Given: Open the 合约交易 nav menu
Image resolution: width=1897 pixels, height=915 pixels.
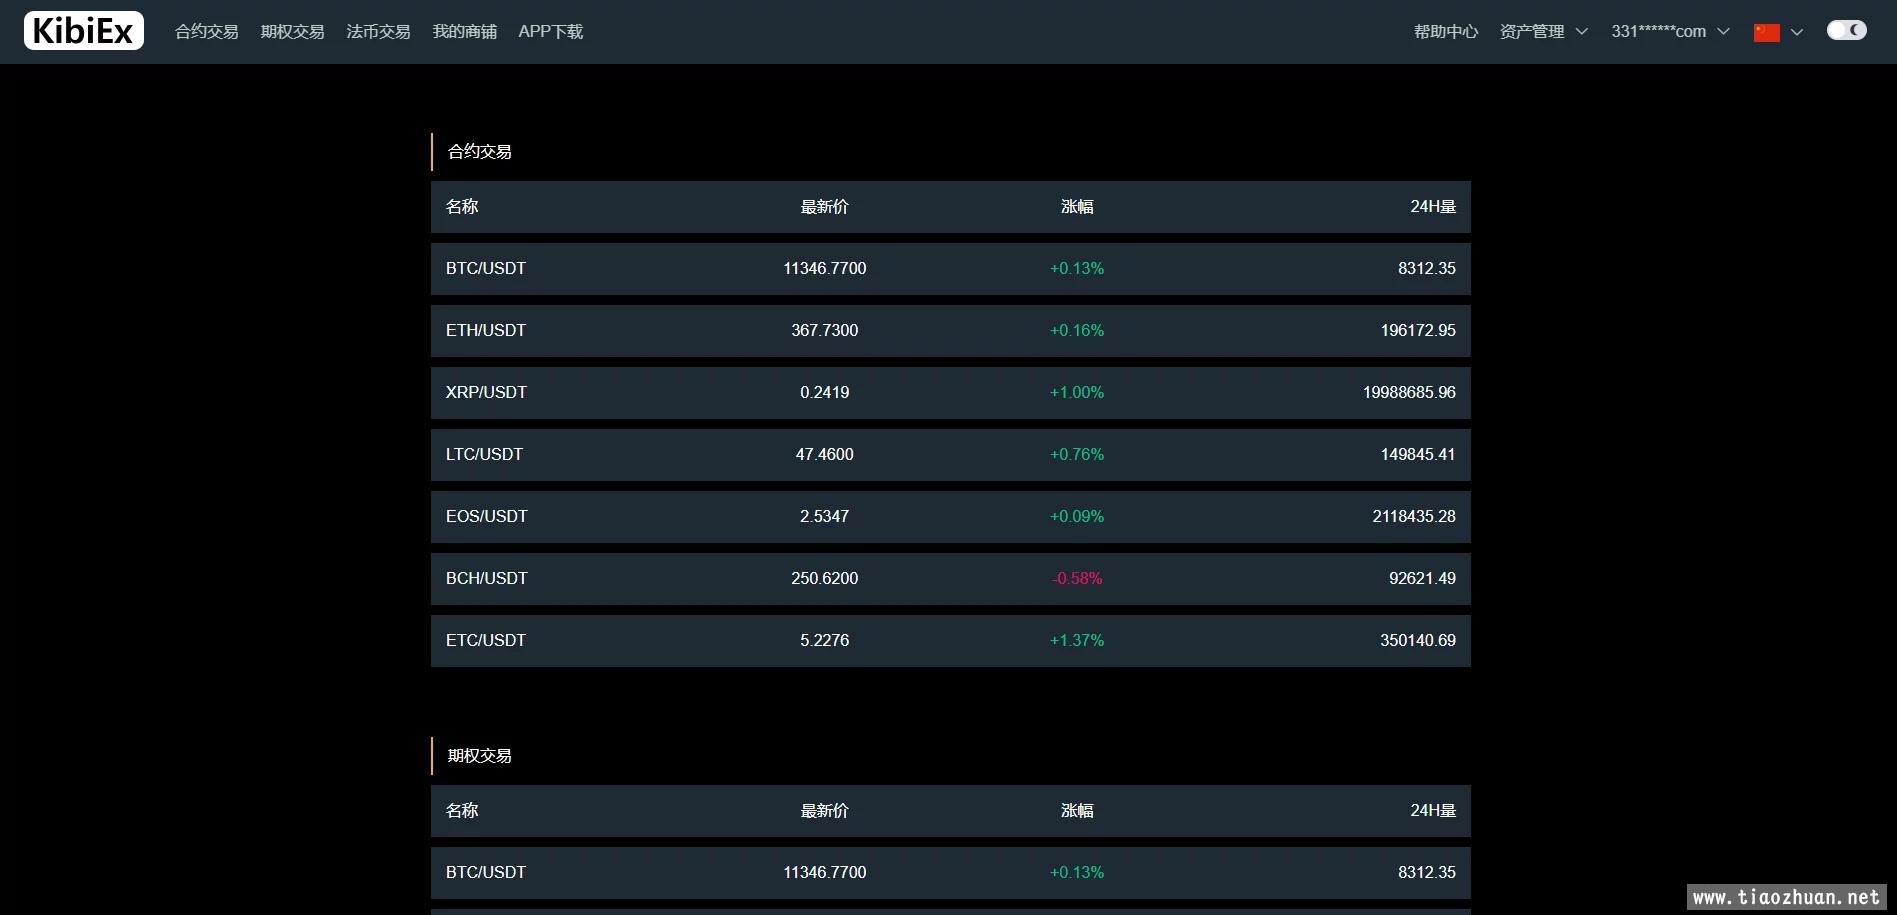Looking at the screenshot, I should 207,32.
